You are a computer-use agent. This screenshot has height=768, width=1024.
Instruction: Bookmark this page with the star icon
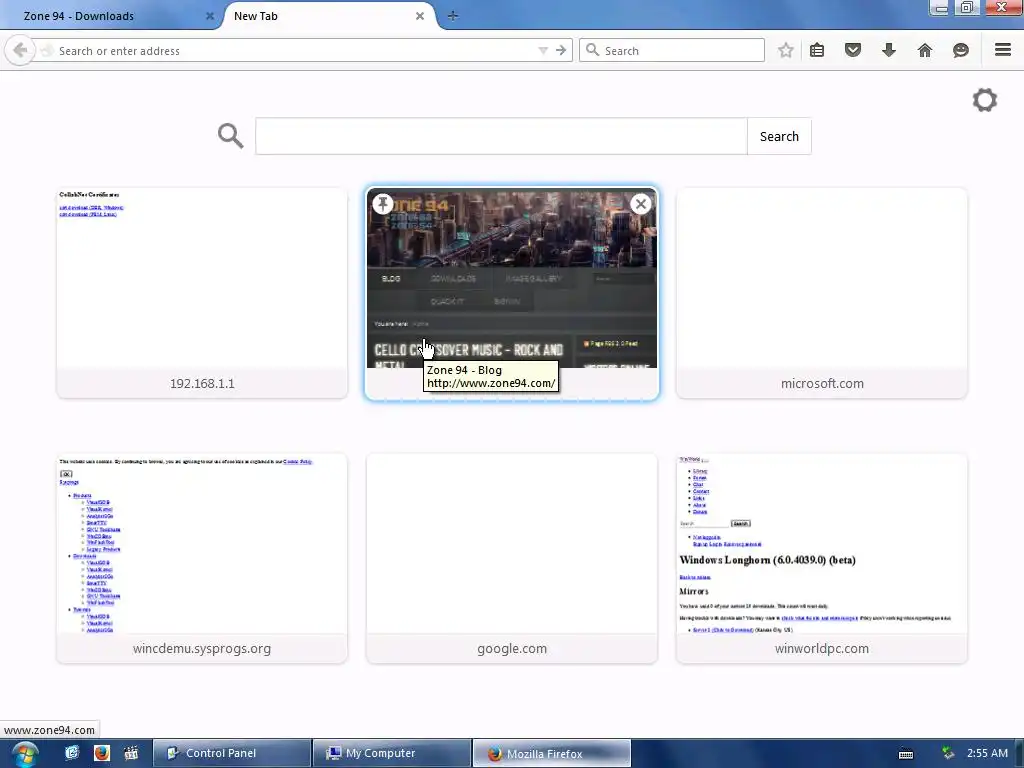[x=786, y=50]
